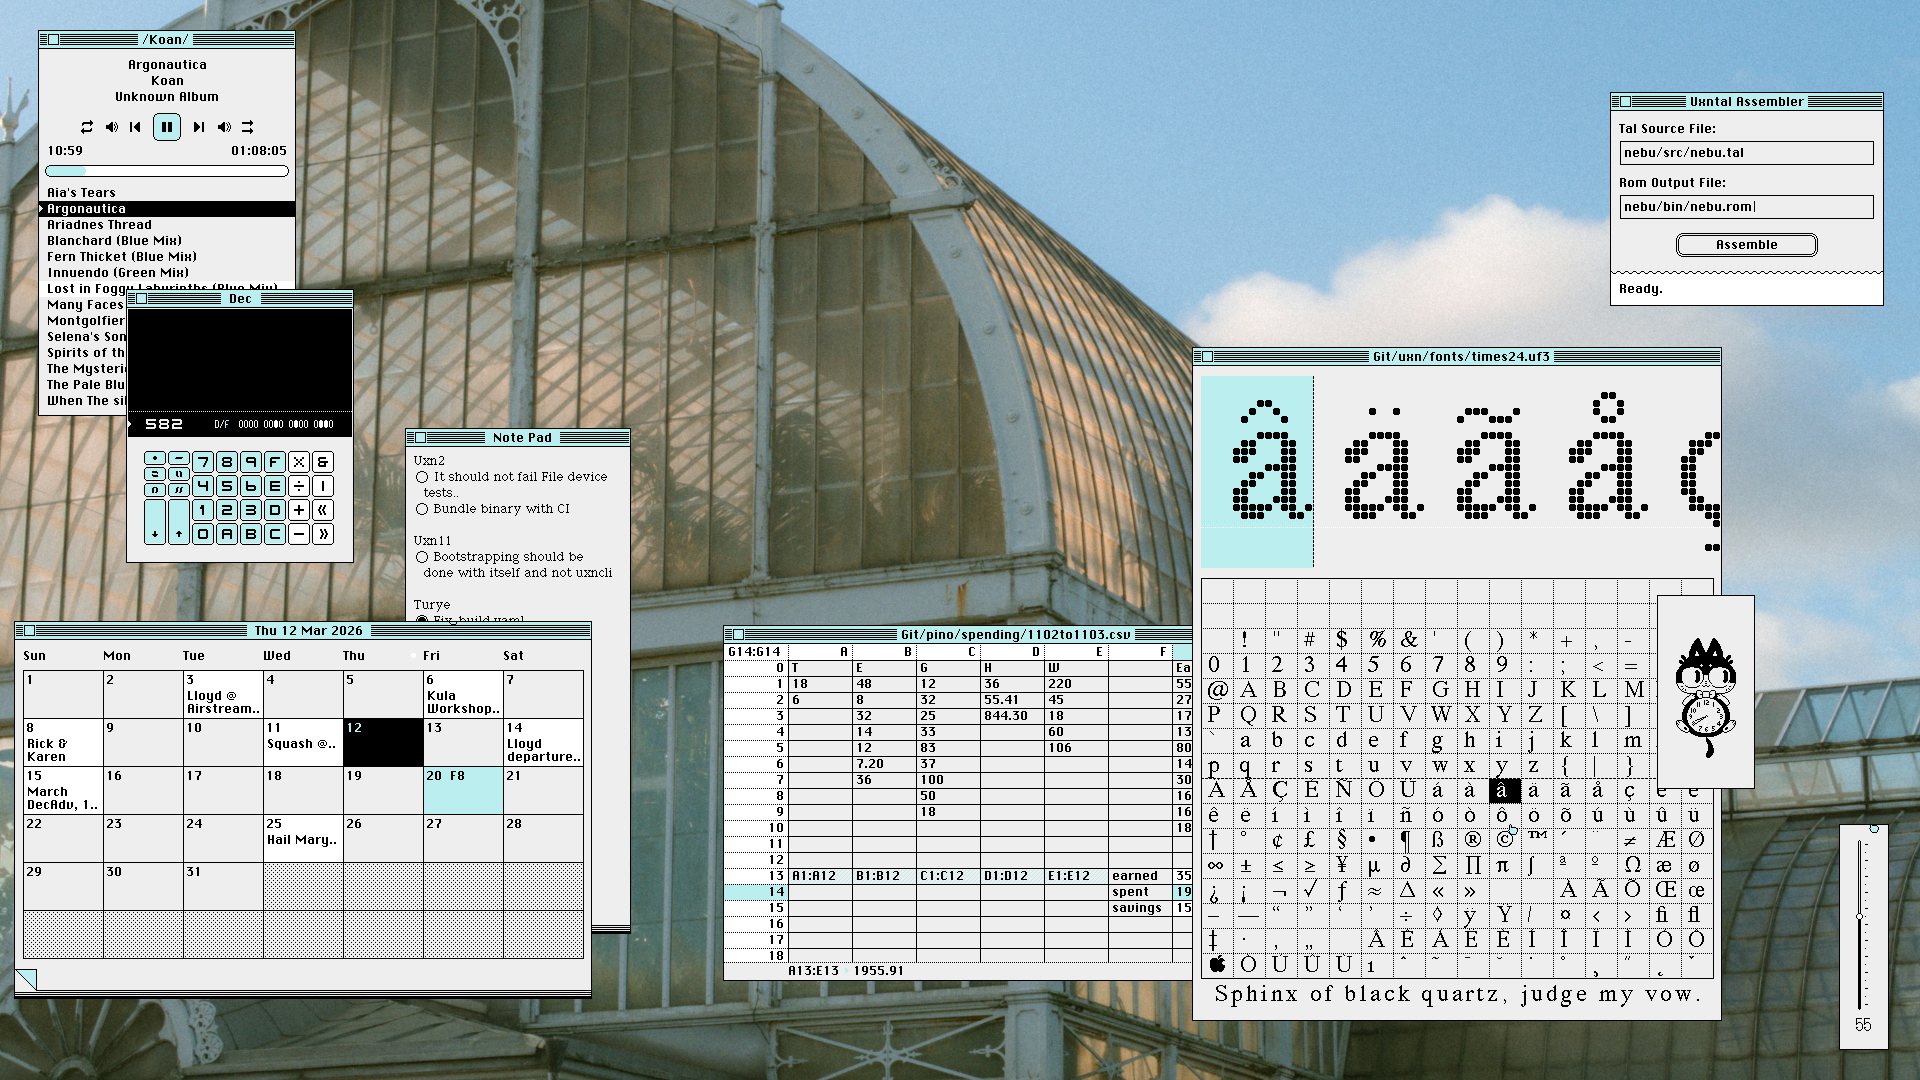1920x1080 pixels.
Task: Click the Assemble button
Action: coord(1746,245)
